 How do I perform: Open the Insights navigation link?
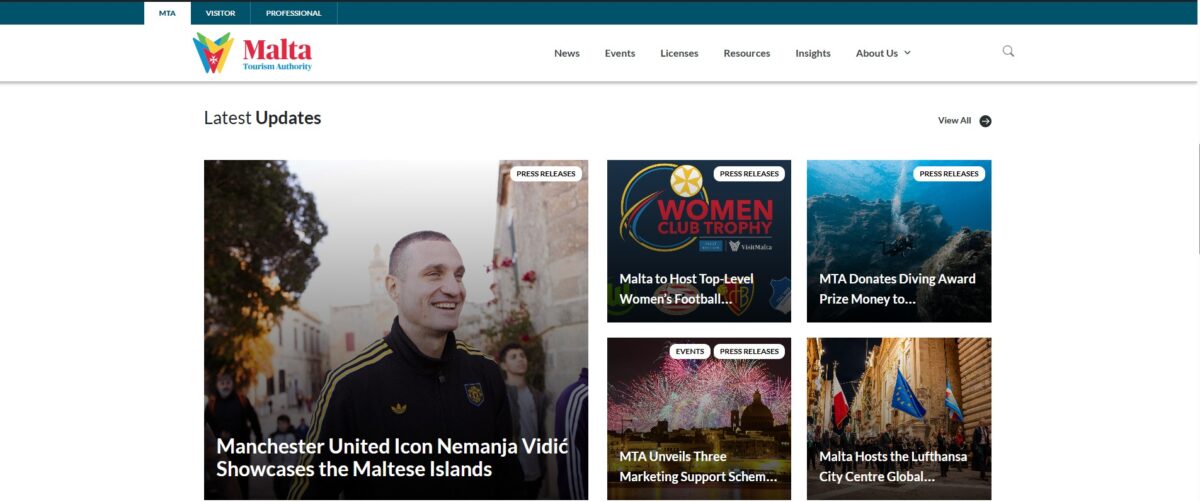pos(813,53)
